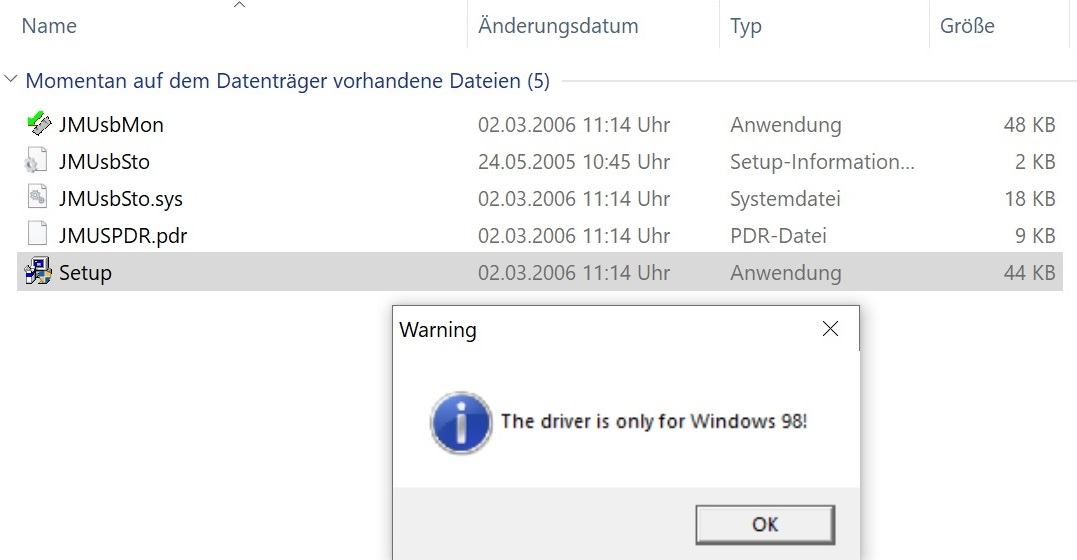Select the JMUsbSto.sys system file icon

(x=37, y=198)
